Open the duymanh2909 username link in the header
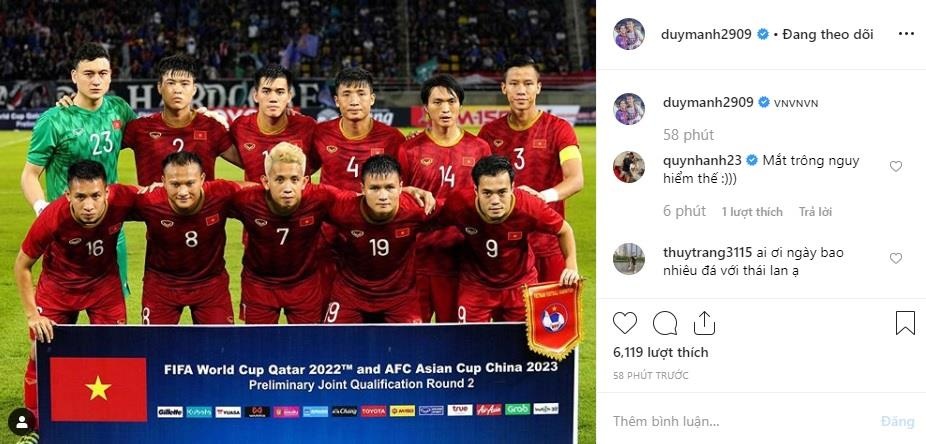The width and height of the screenshot is (926, 444). (x=706, y=34)
